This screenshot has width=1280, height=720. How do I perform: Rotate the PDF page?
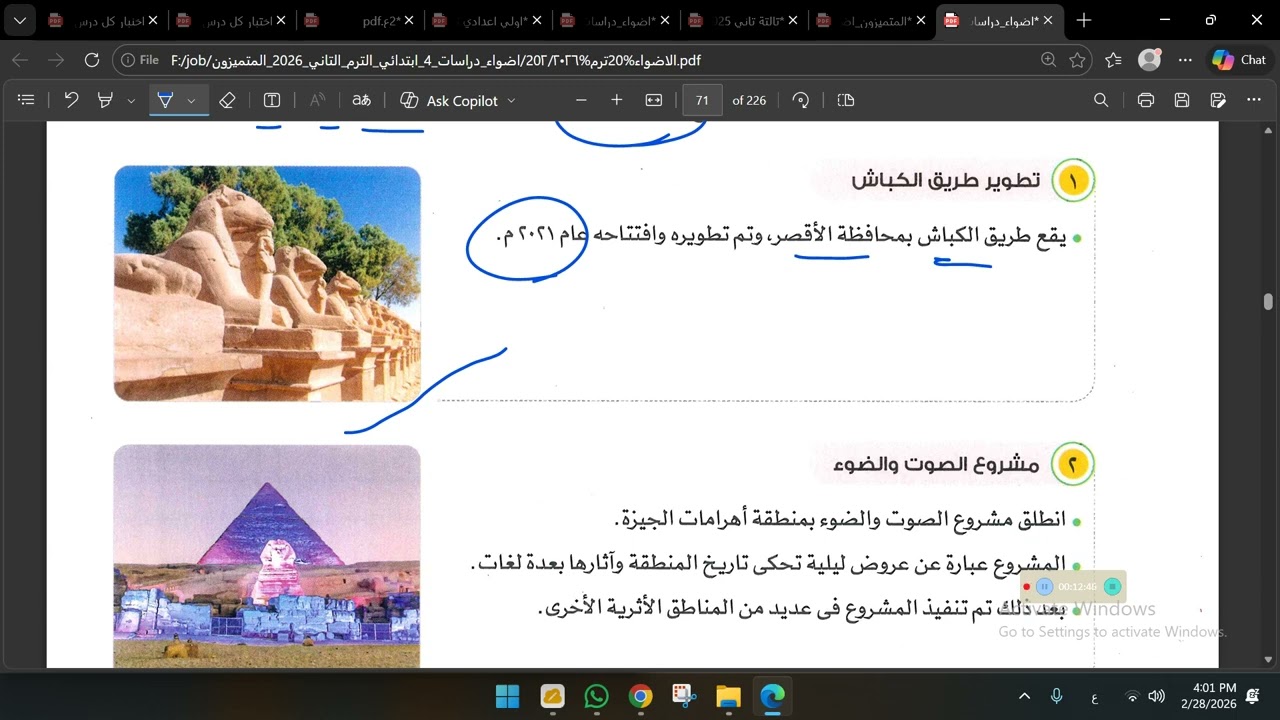(x=800, y=100)
